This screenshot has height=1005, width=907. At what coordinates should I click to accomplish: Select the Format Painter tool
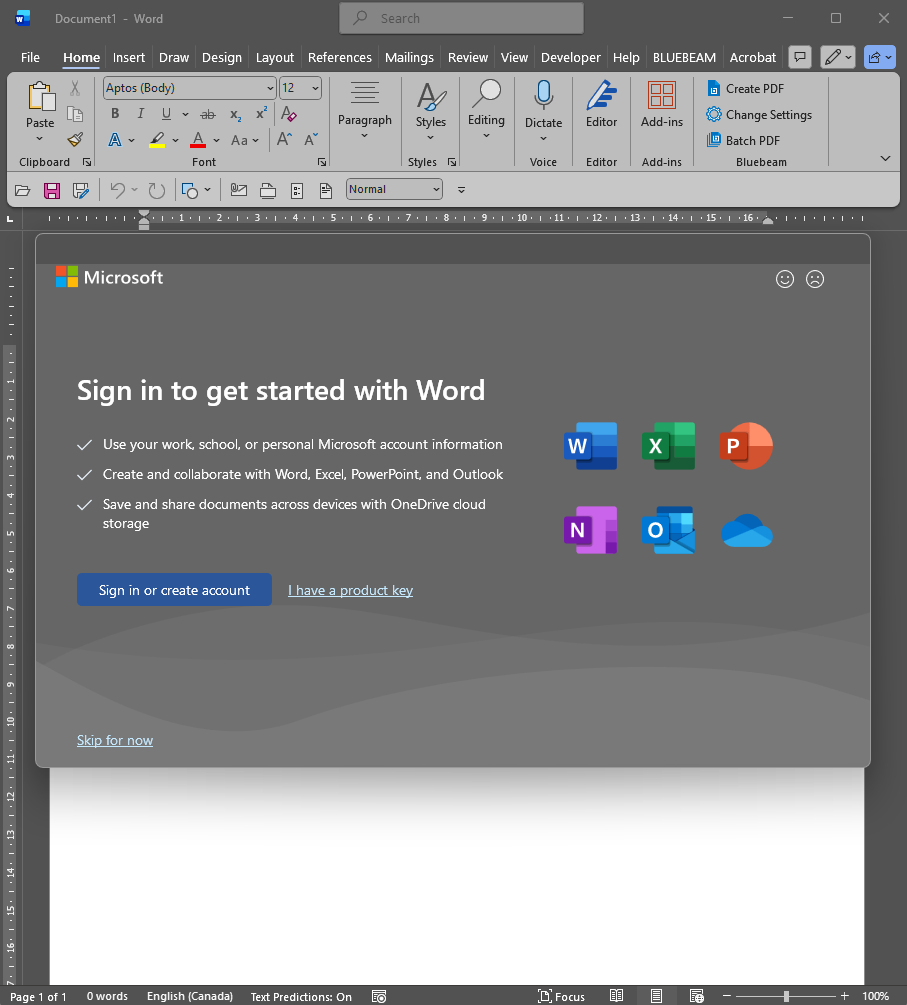point(74,139)
